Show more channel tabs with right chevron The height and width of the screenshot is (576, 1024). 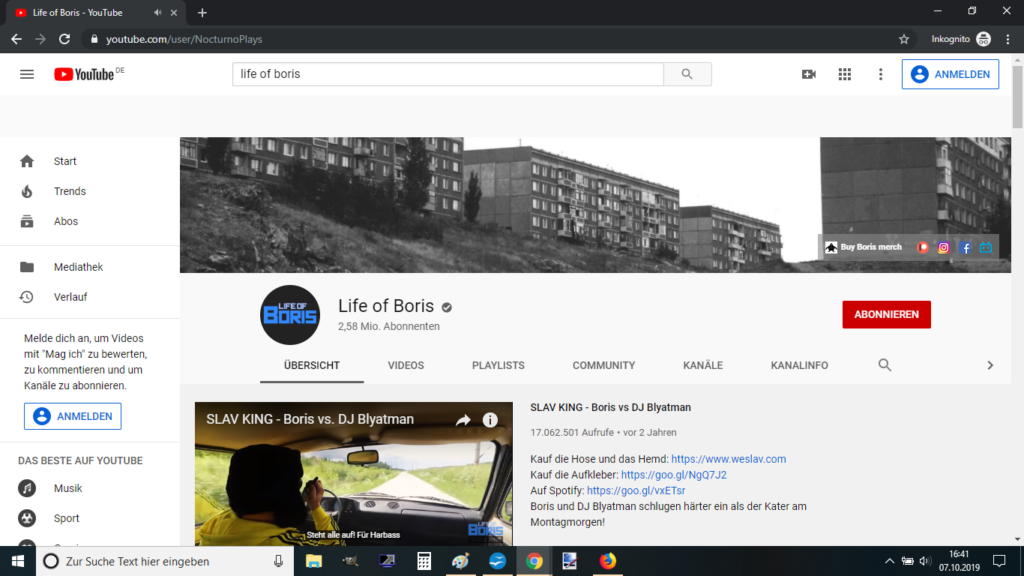pyautogui.click(x=990, y=365)
